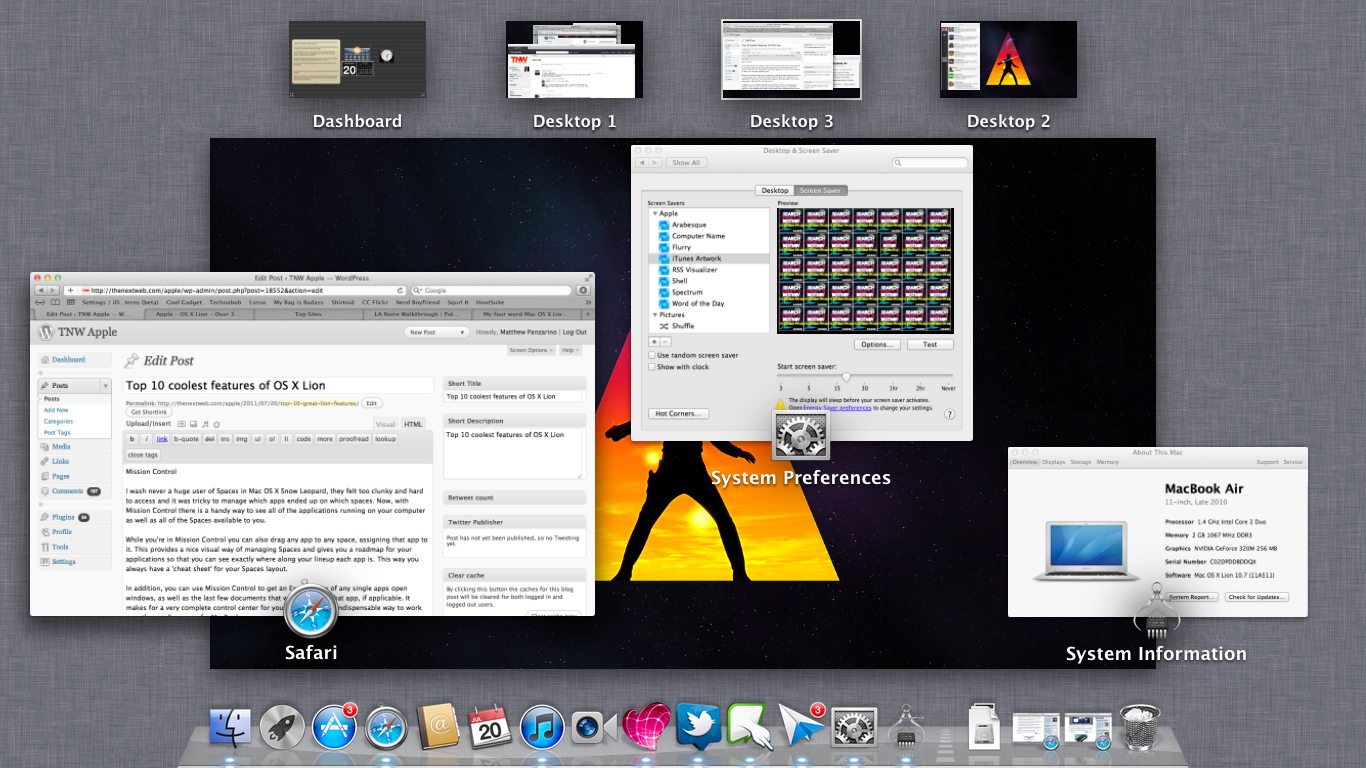This screenshot has height=768, width=1366.
Task: Click the large Safari compass badge under the WordPress window
Action: (x=310, y=608)
